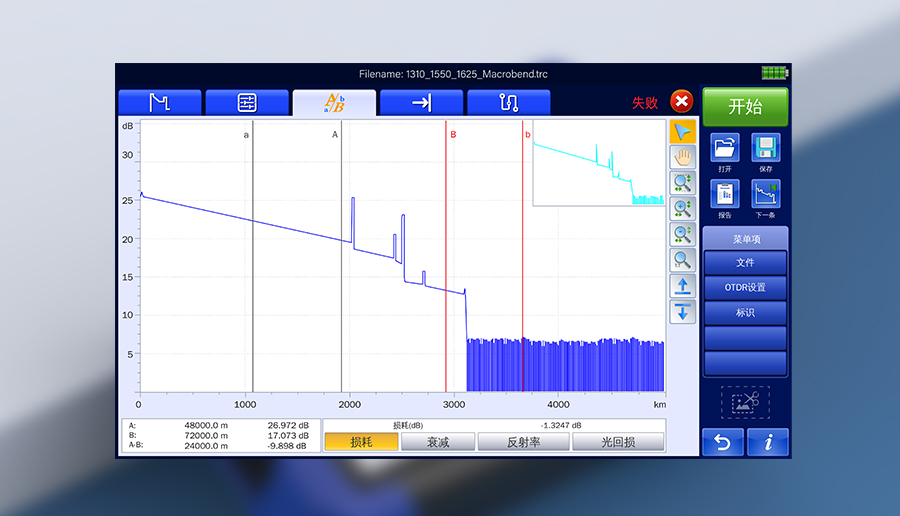Click the open file folder icon
This screenshot has width=900, height=516.
pyautogui.click(x=725, y=149)
